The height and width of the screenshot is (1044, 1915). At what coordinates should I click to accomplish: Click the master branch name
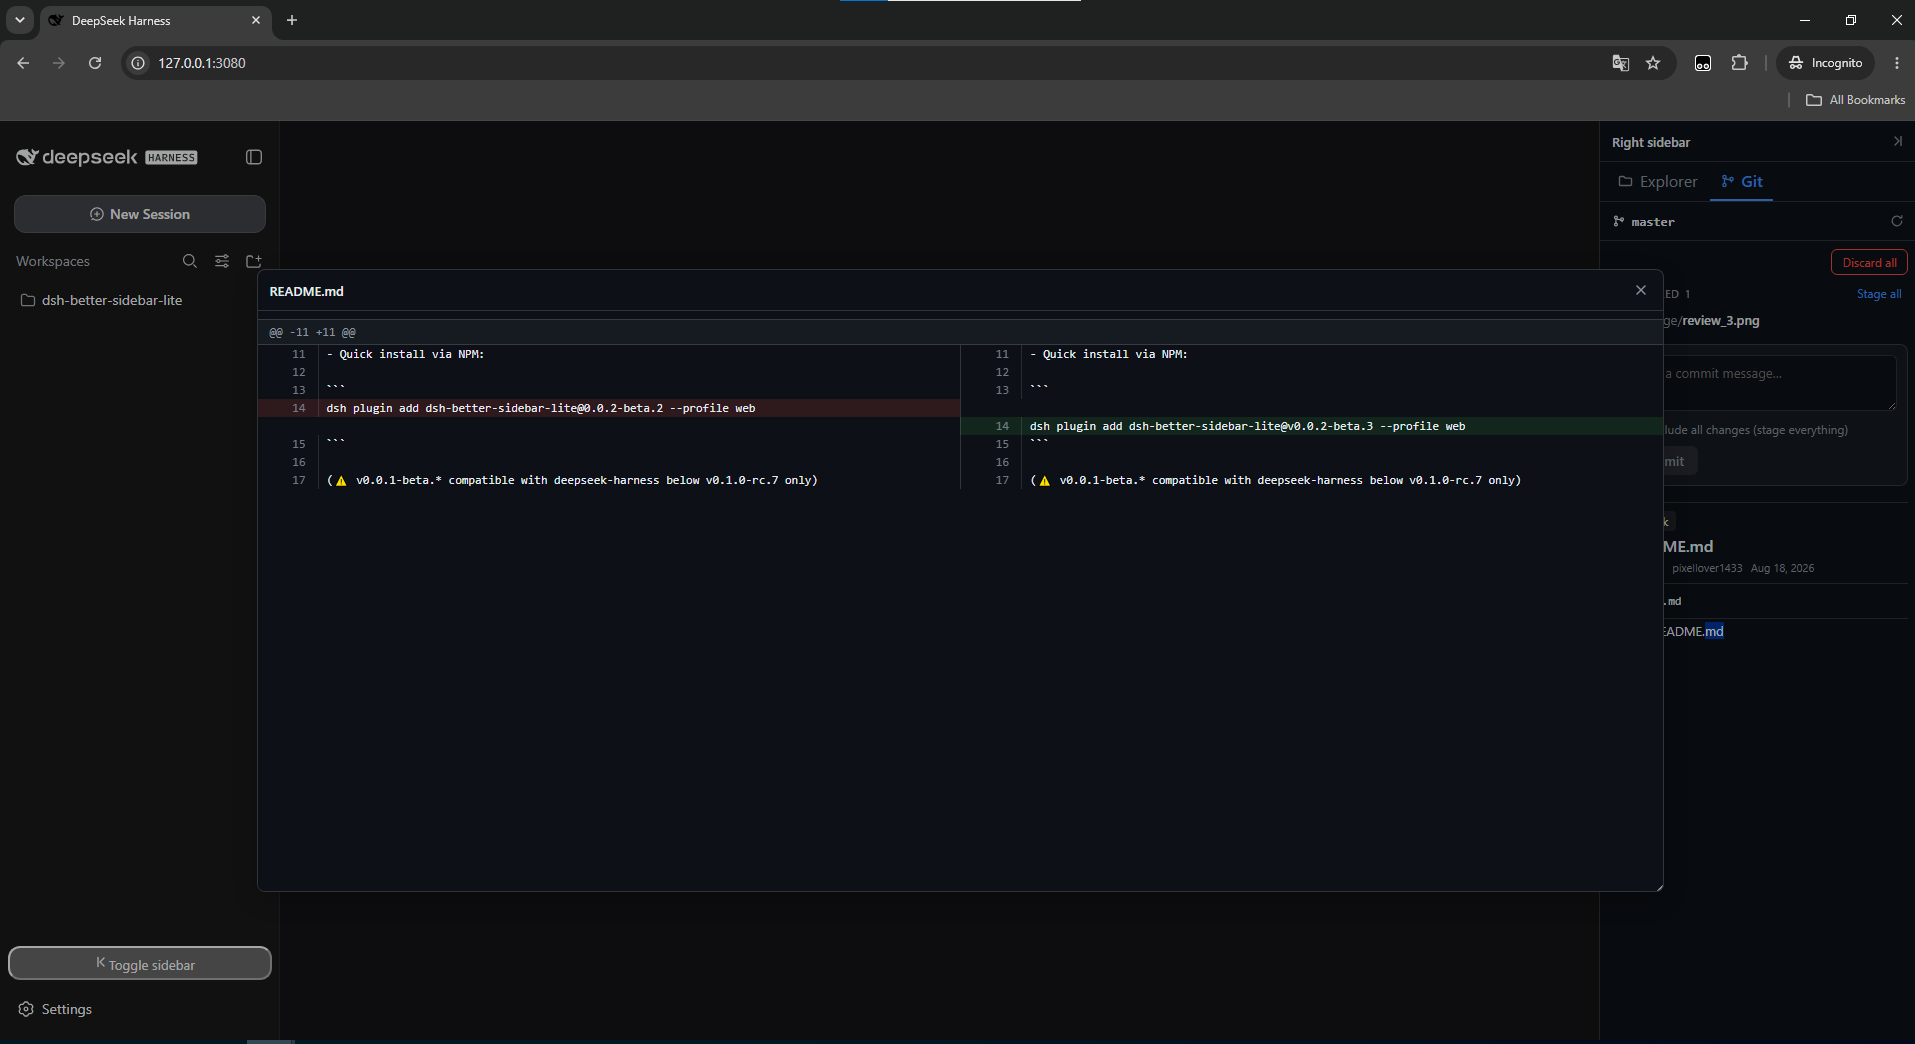click(x=1652, y=222)
